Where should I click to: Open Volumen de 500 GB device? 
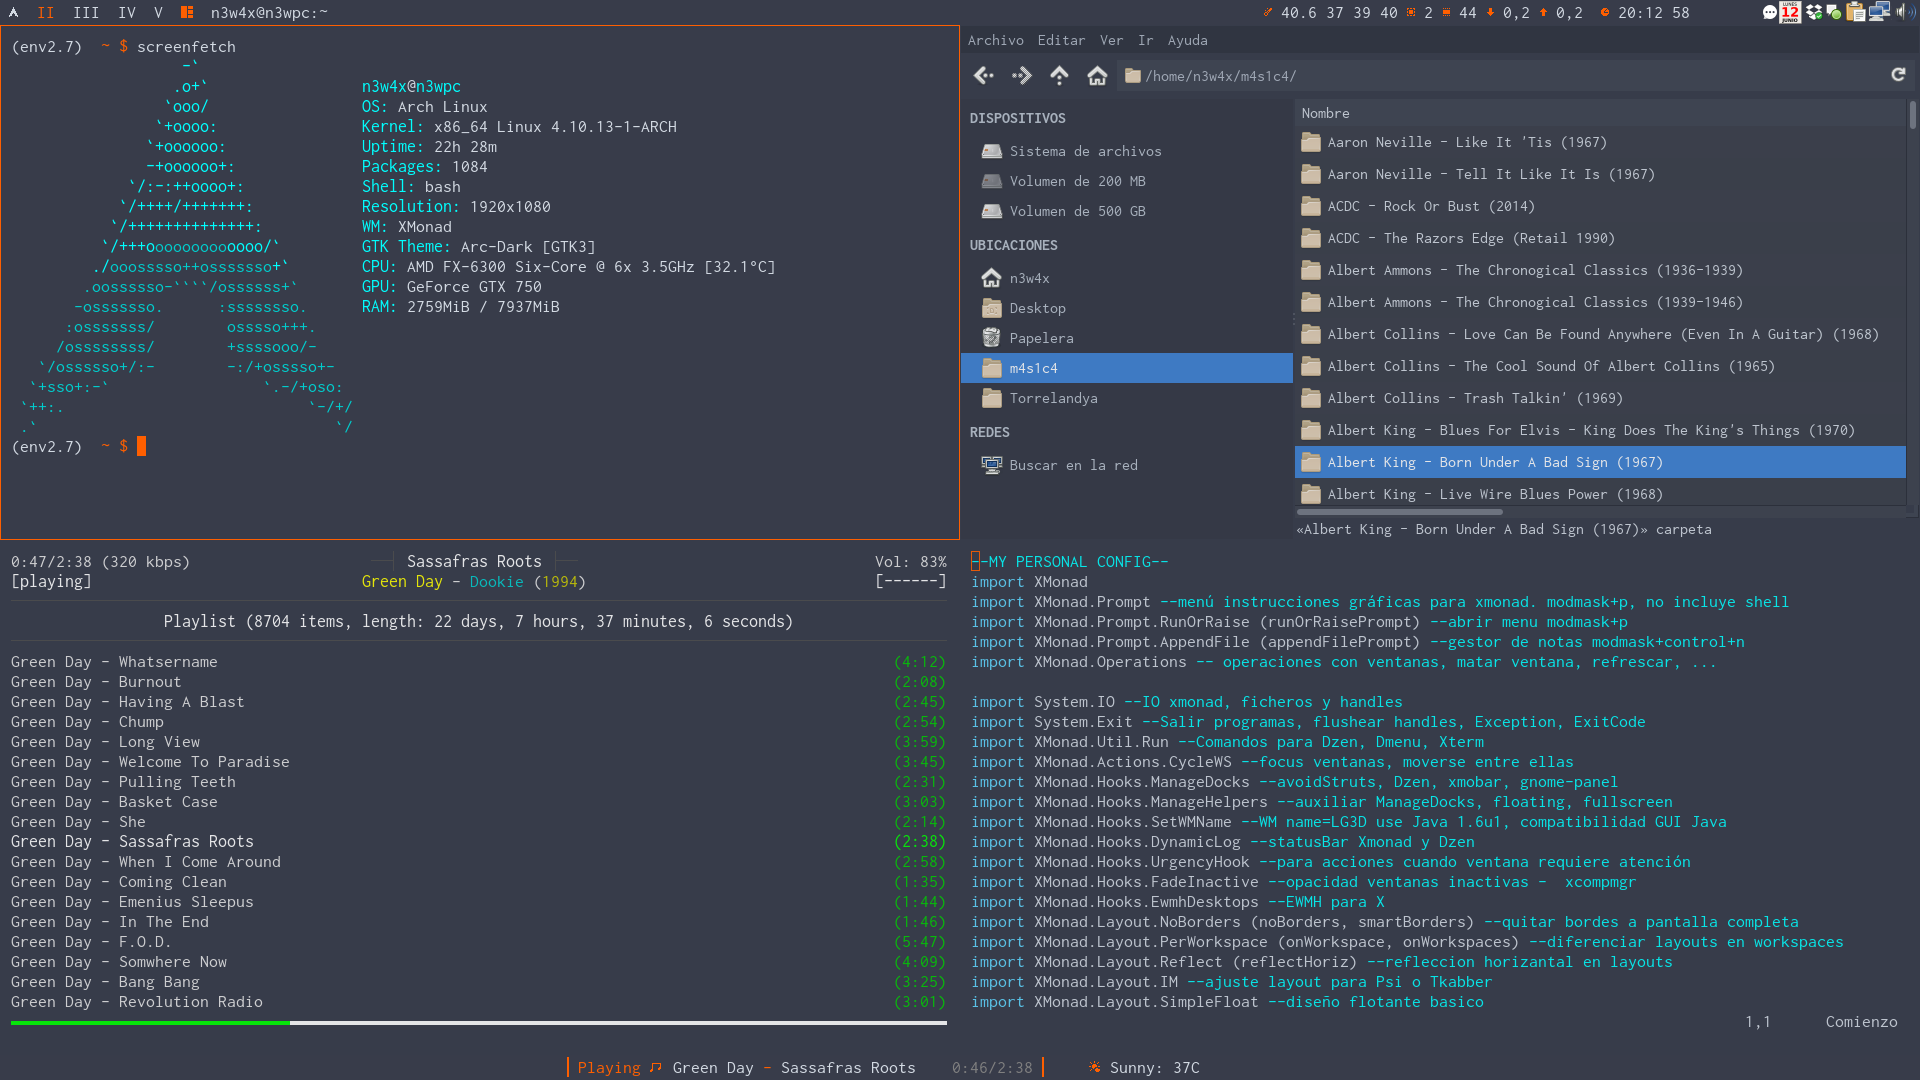pyautogui.click(x=1077, y=211)
